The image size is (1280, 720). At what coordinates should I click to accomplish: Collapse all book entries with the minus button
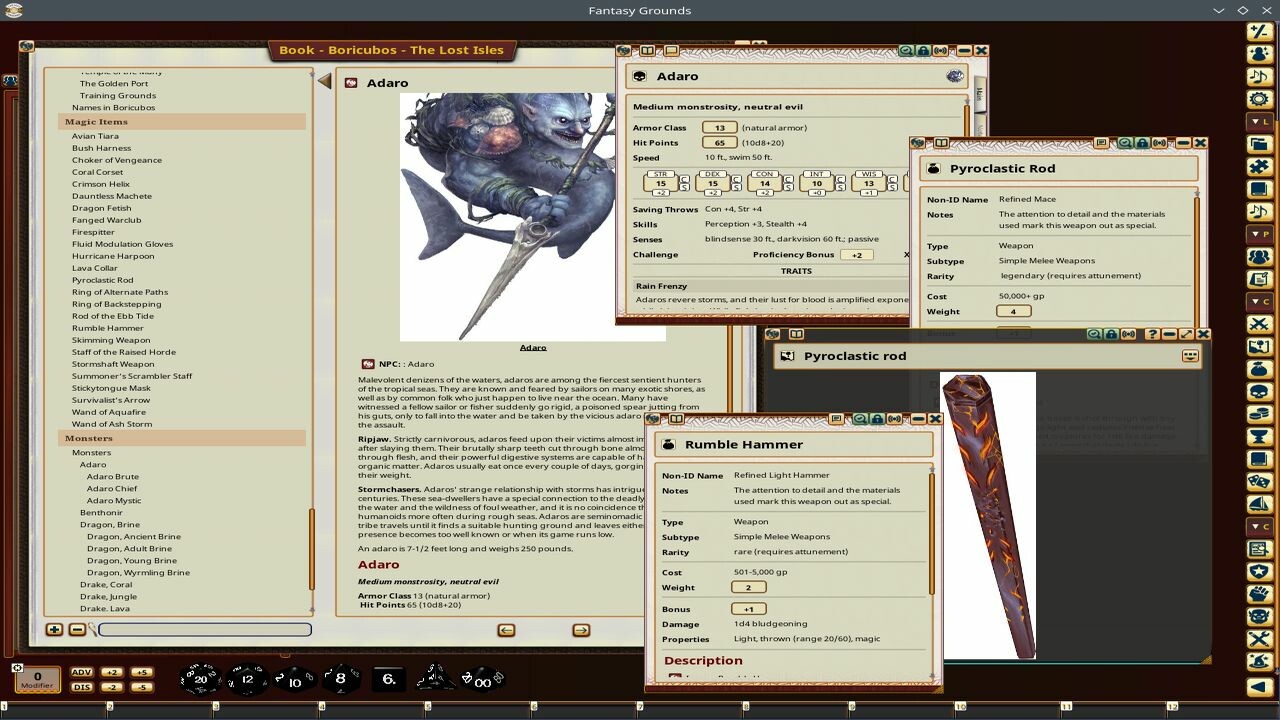tap(77, 629)
